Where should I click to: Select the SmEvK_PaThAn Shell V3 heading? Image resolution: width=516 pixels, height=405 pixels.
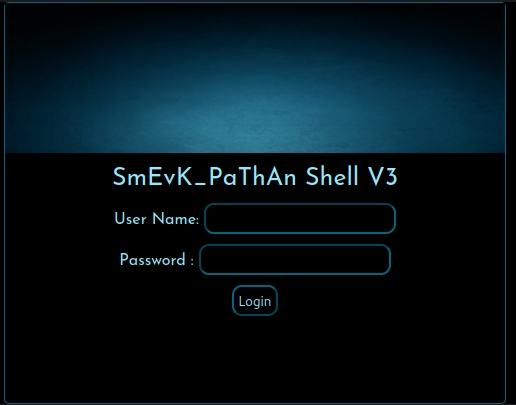click(x=255, y=177)
